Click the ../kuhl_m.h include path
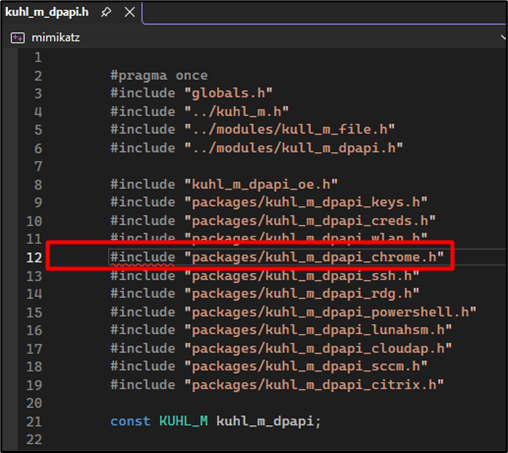 point(236,112)
